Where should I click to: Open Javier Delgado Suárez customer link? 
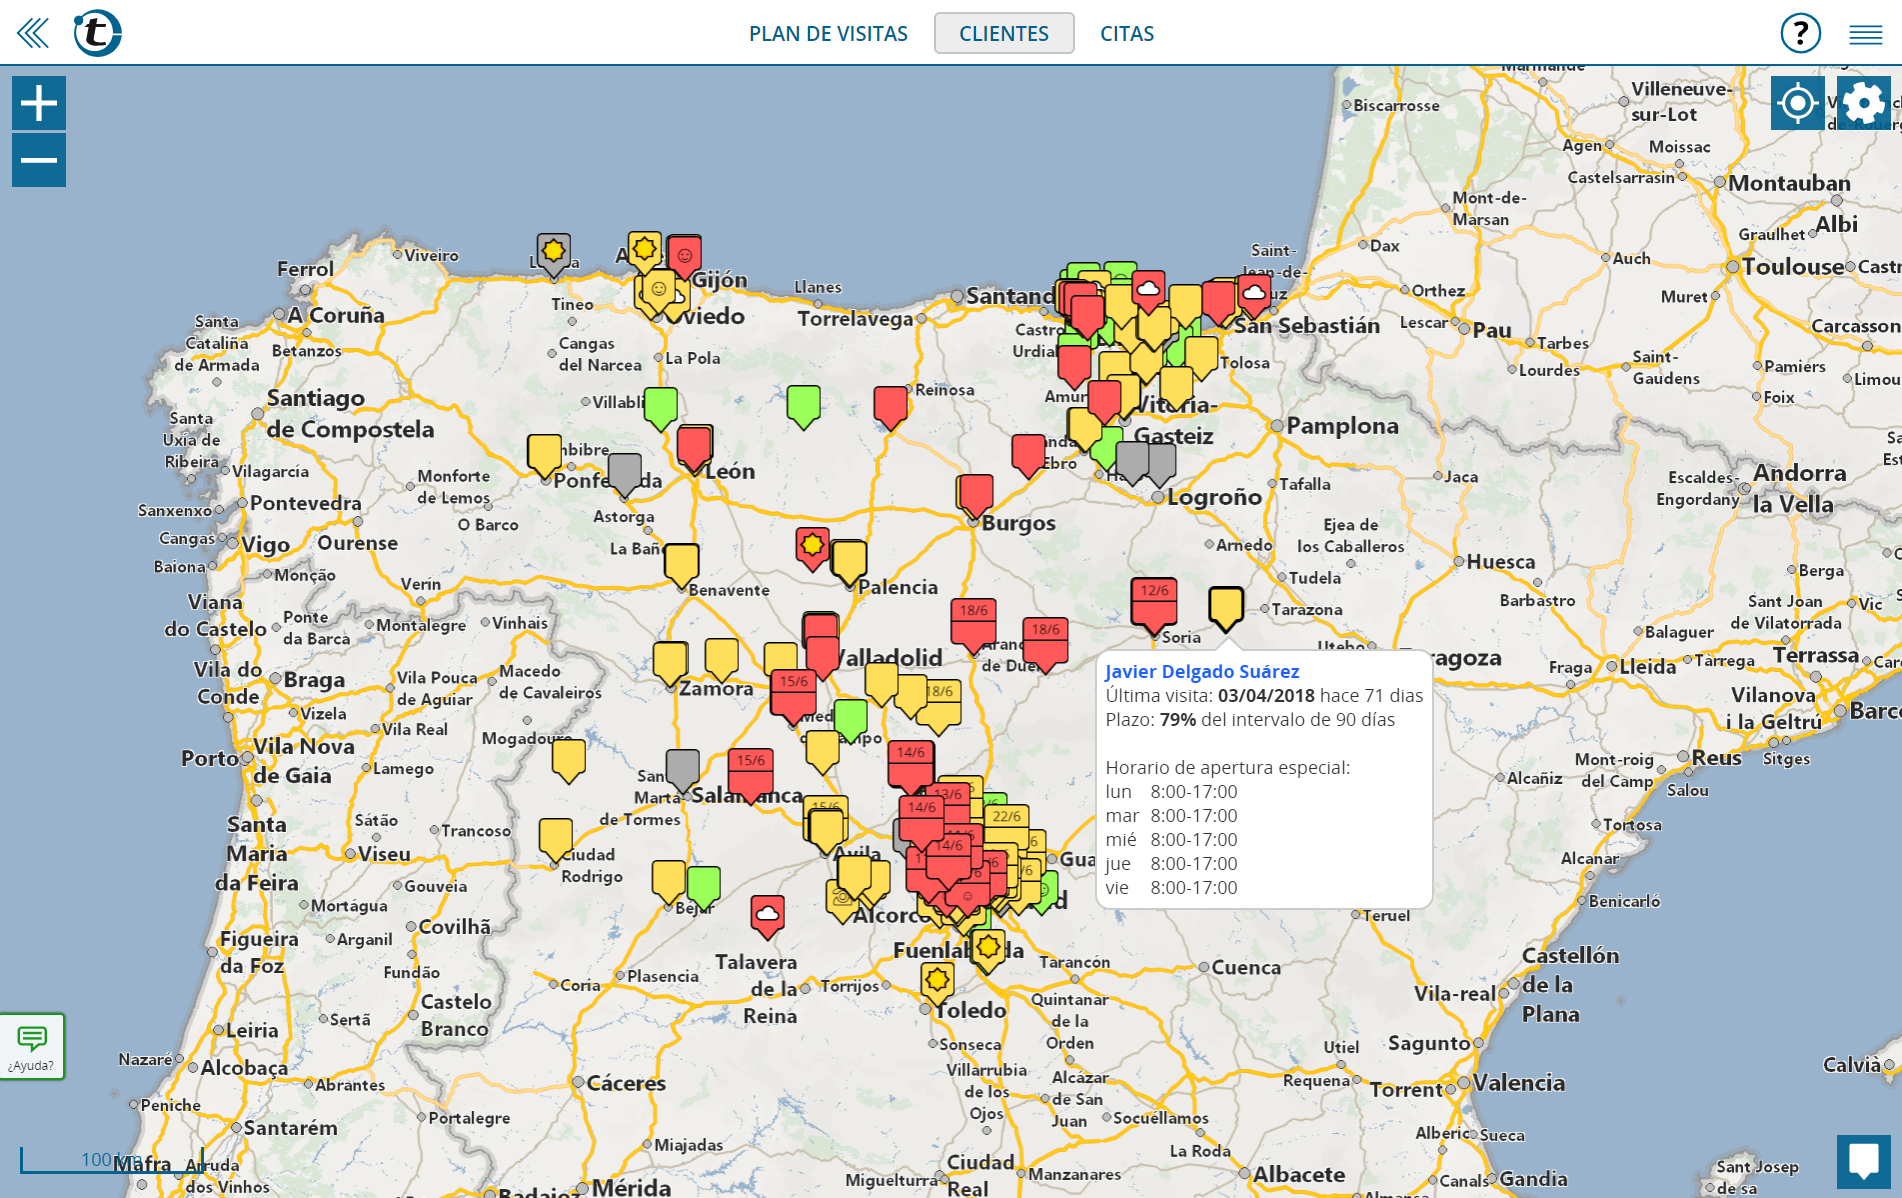1201,672
